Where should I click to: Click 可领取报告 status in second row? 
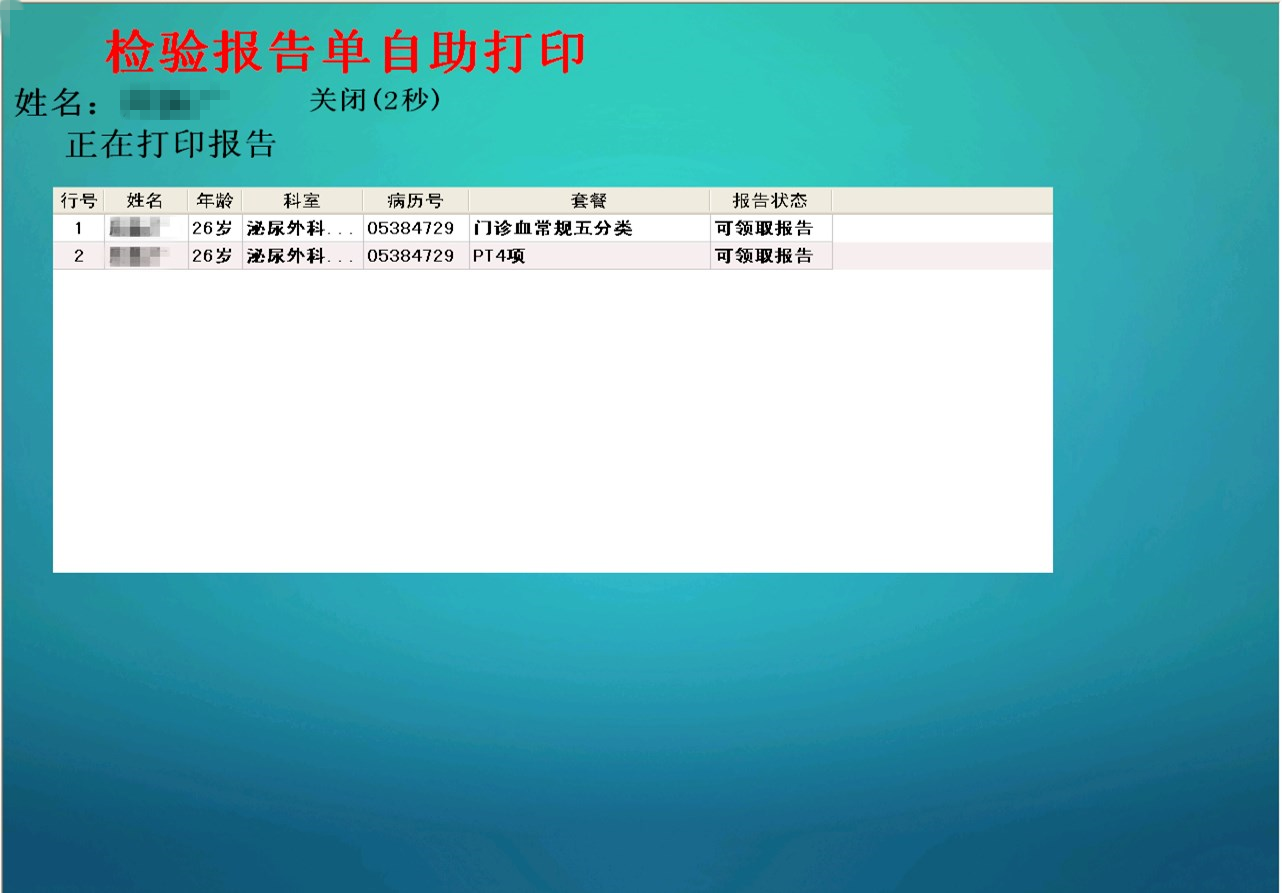tap(764, 256)
